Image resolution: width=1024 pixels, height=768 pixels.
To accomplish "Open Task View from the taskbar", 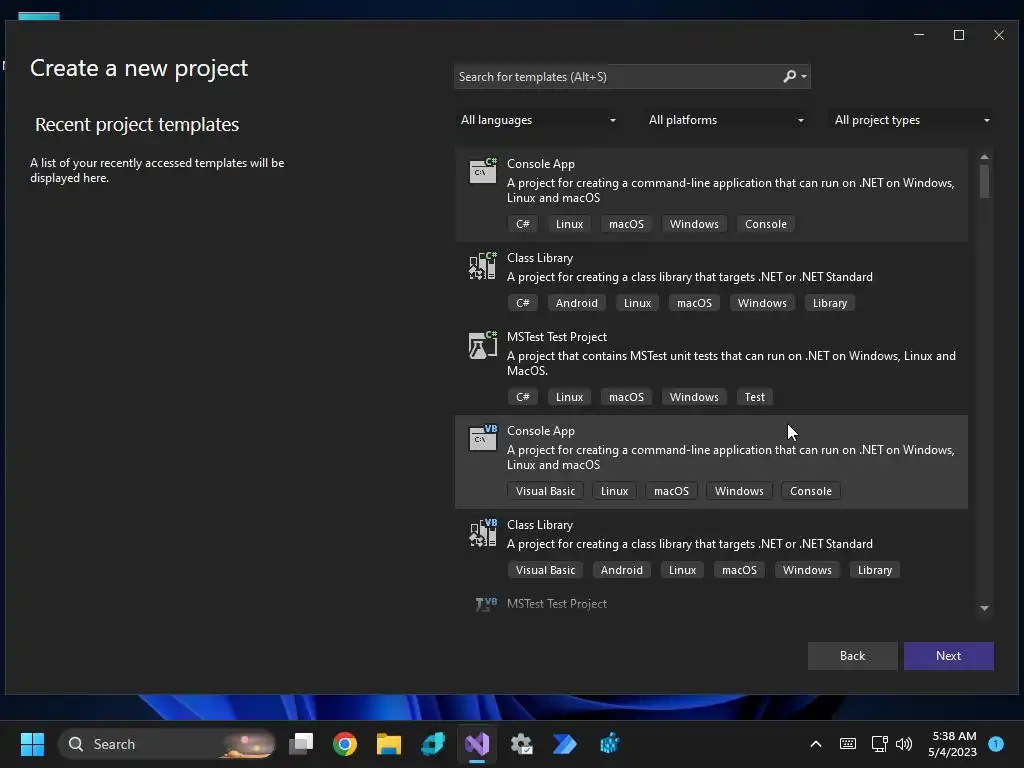I will pos(301,744).
